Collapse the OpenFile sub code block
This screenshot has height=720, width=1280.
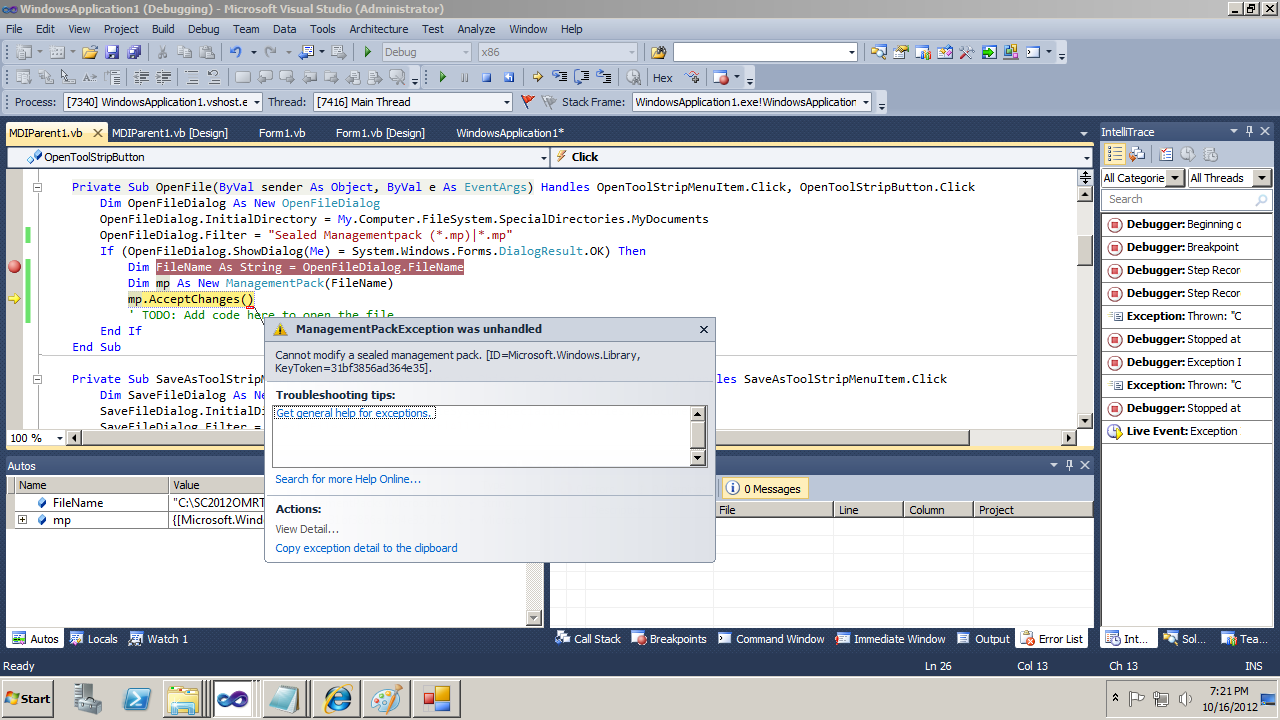pos(37,187)
